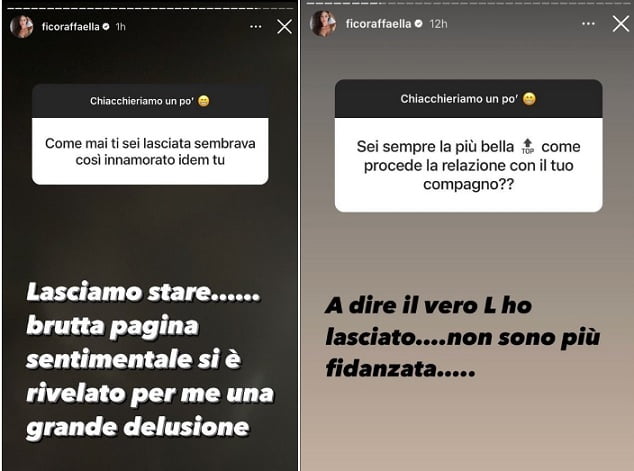Open the right story's three-dot options menu
The width and height of the screenshot is (634, 471).
[588, 24]
